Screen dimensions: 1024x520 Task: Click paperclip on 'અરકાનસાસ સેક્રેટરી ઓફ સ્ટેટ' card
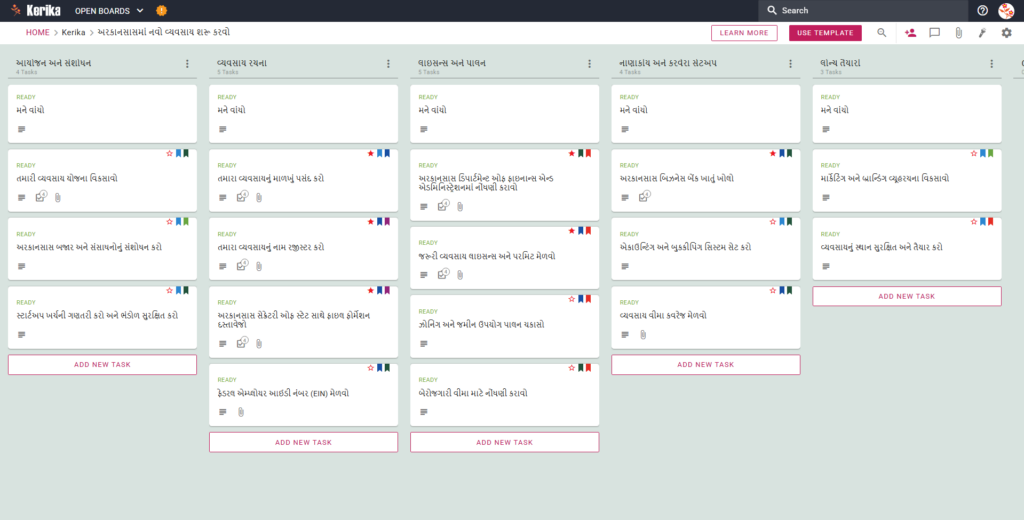(x=259, y=344)
